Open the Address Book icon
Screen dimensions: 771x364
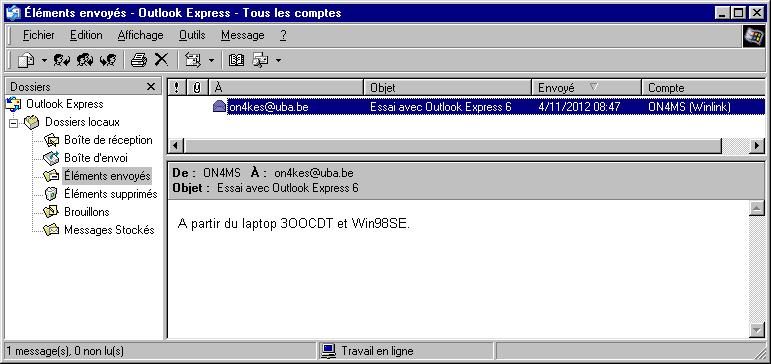[x=236, y=60]
